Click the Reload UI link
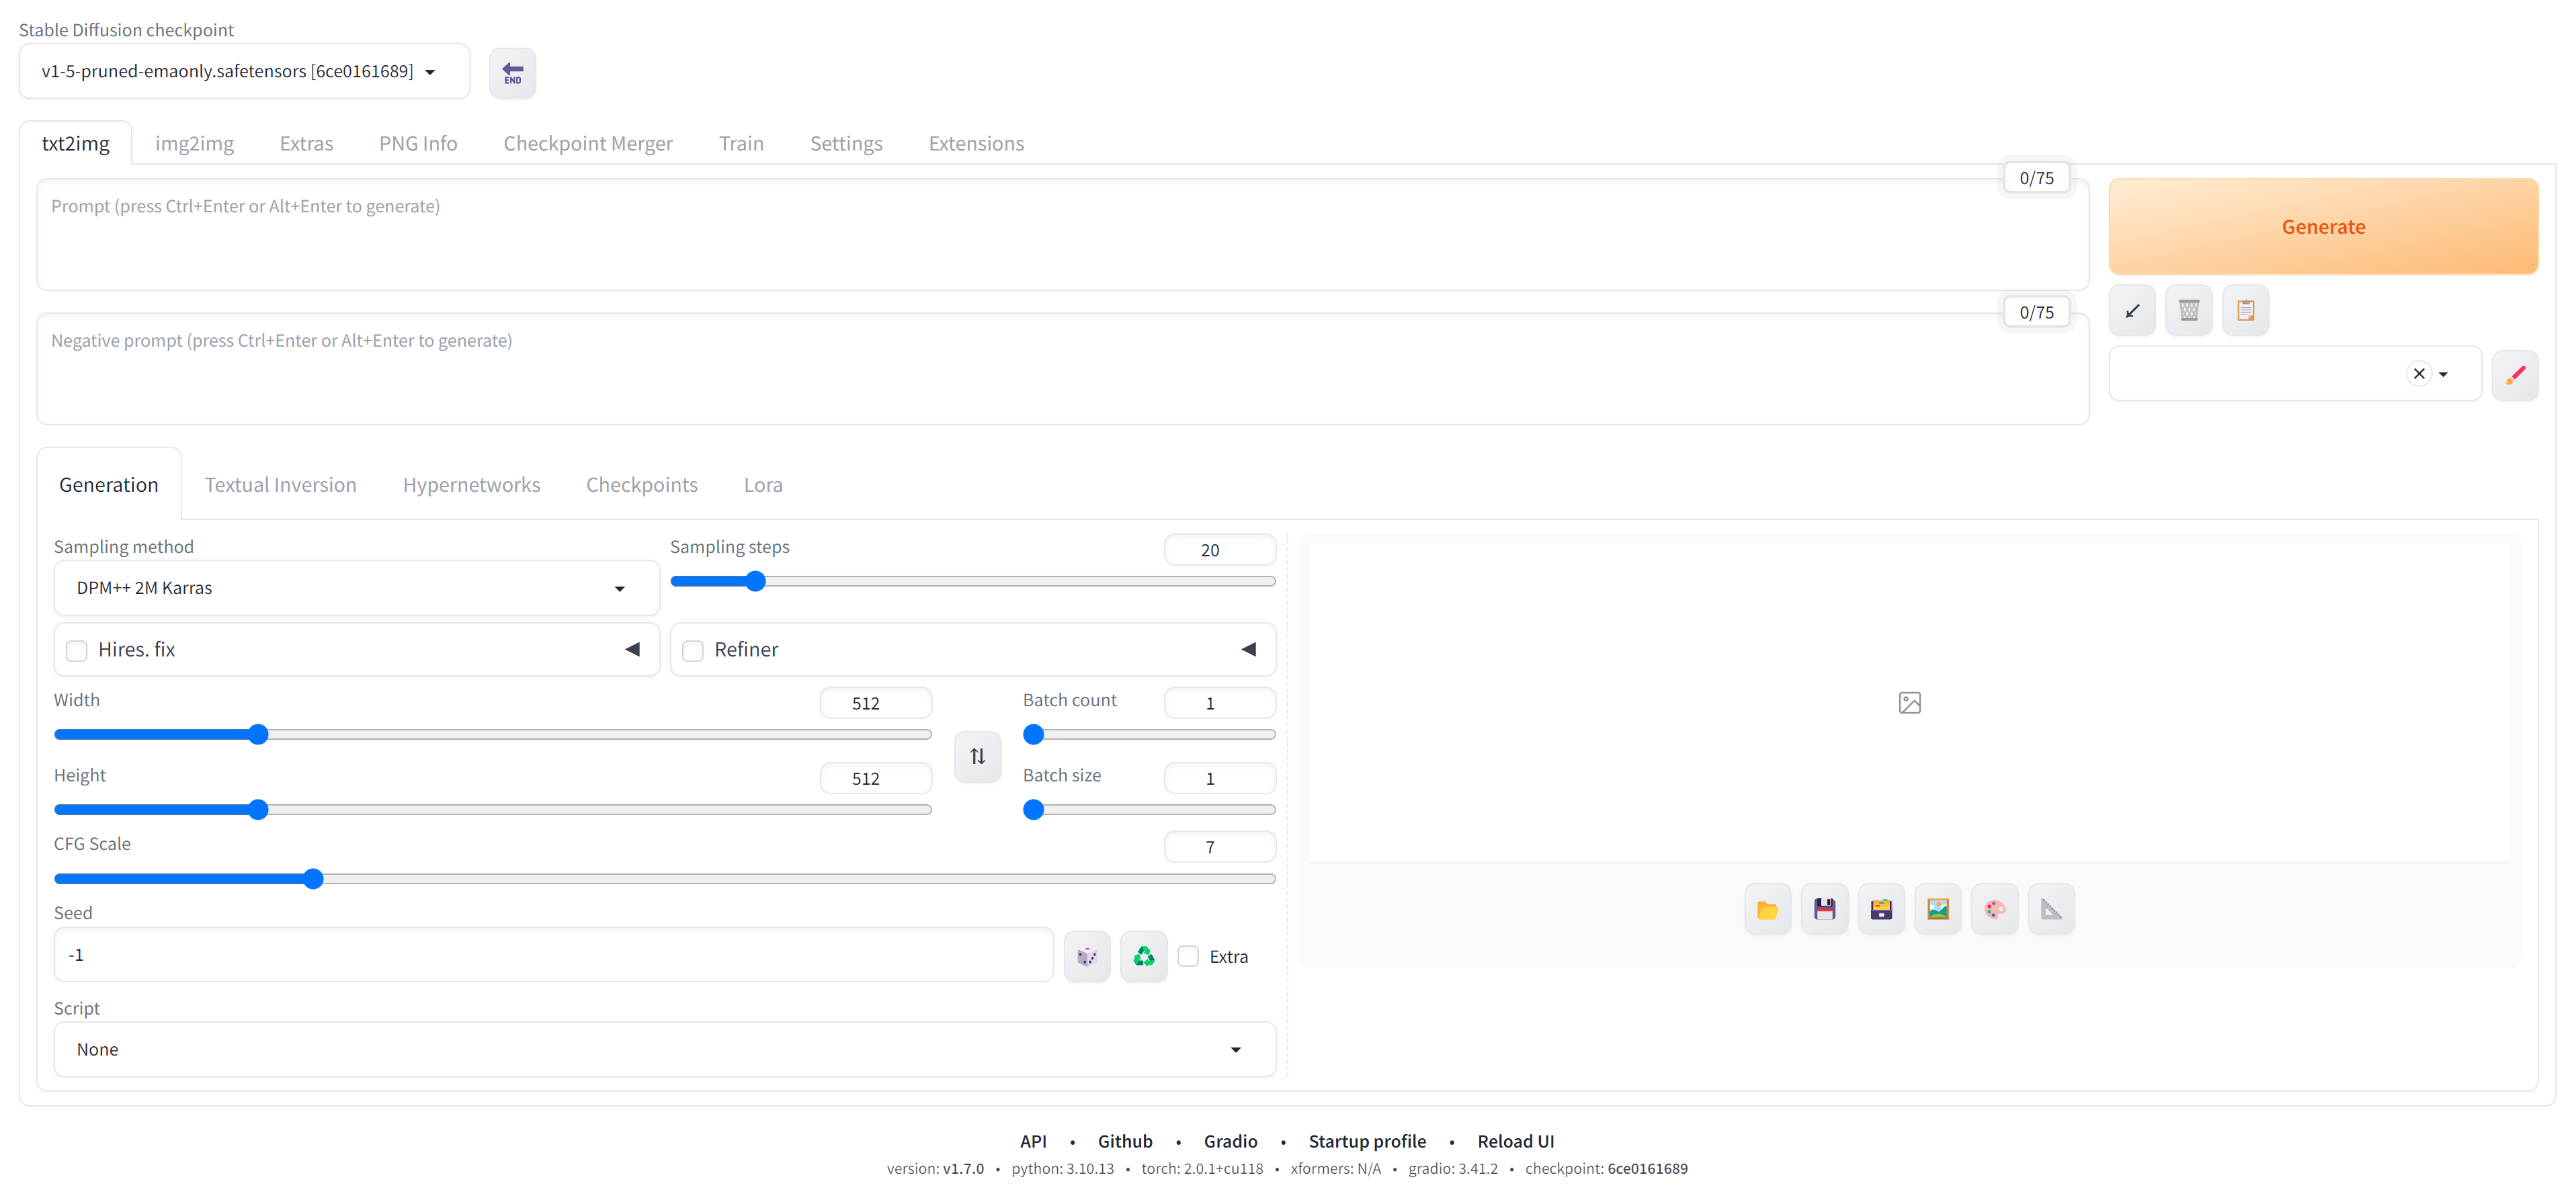 point(1516,1140)
